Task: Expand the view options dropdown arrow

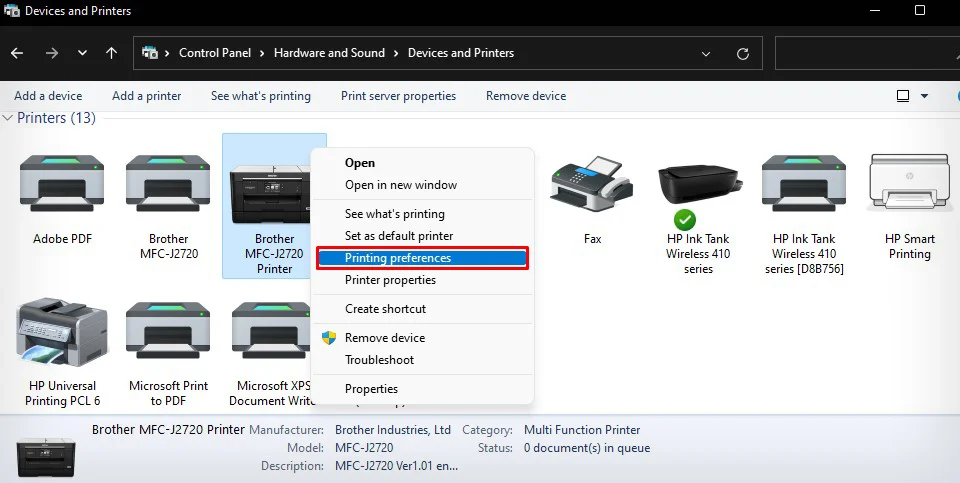Action: (x=924, y=96)
